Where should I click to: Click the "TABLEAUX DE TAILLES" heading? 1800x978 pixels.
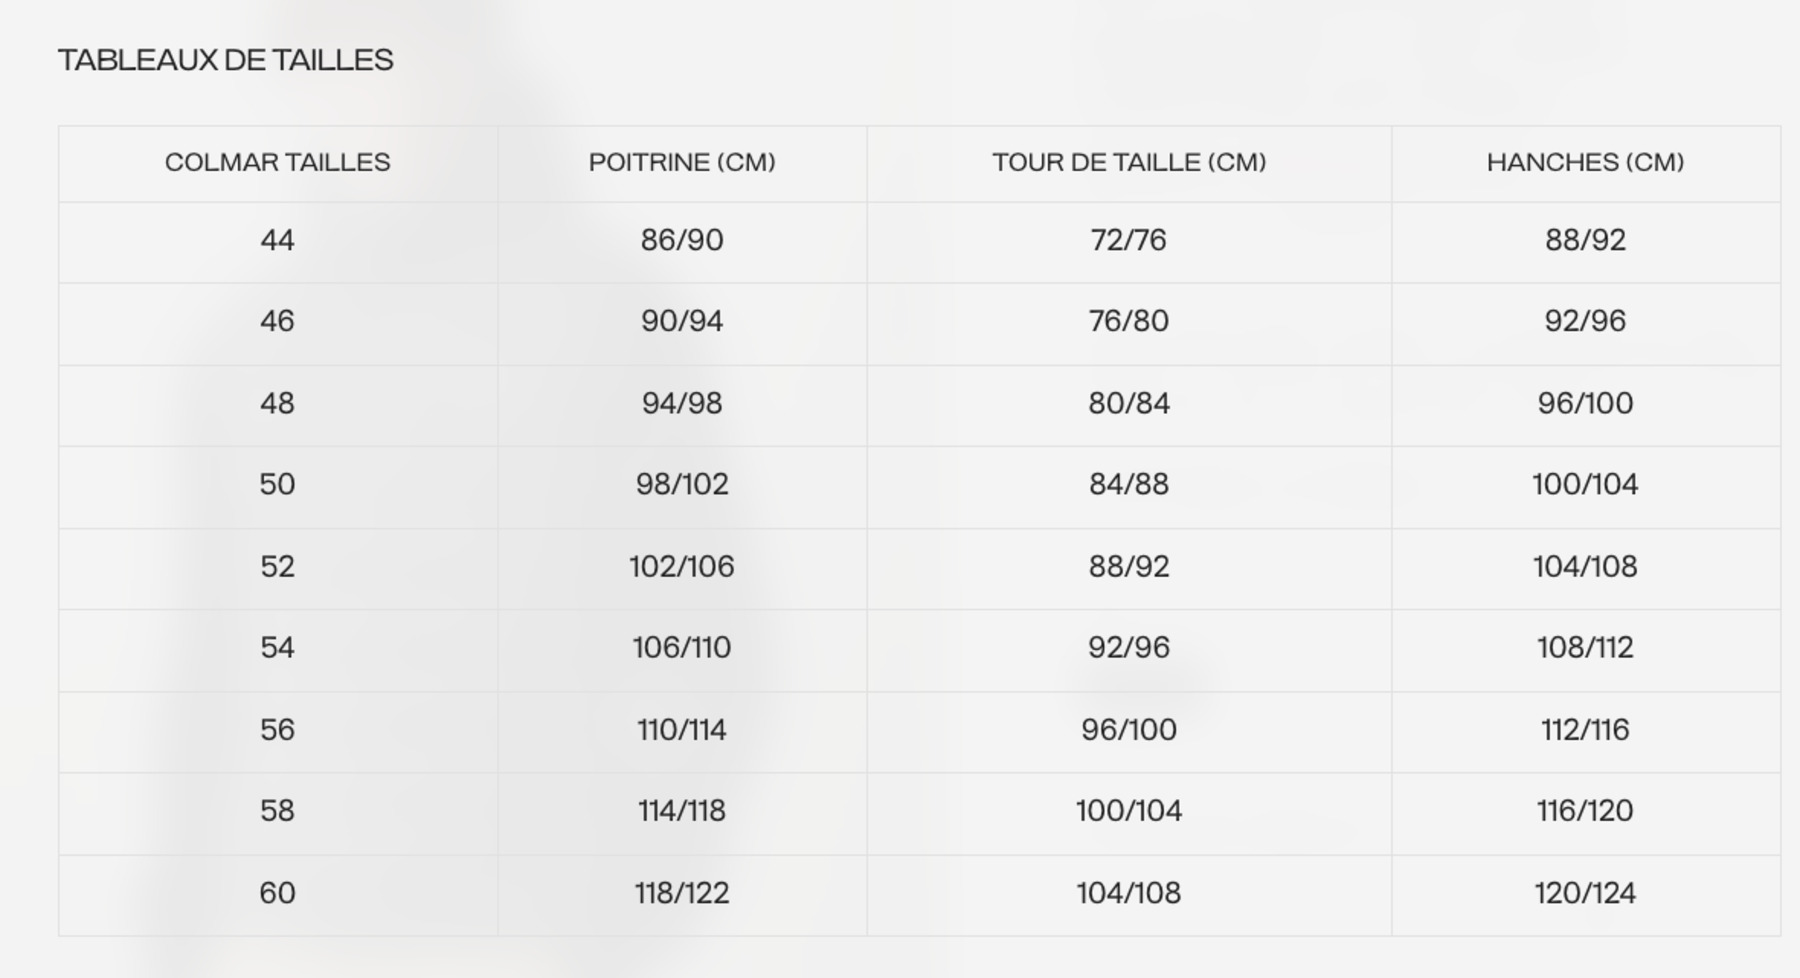[x=226, y=61]
